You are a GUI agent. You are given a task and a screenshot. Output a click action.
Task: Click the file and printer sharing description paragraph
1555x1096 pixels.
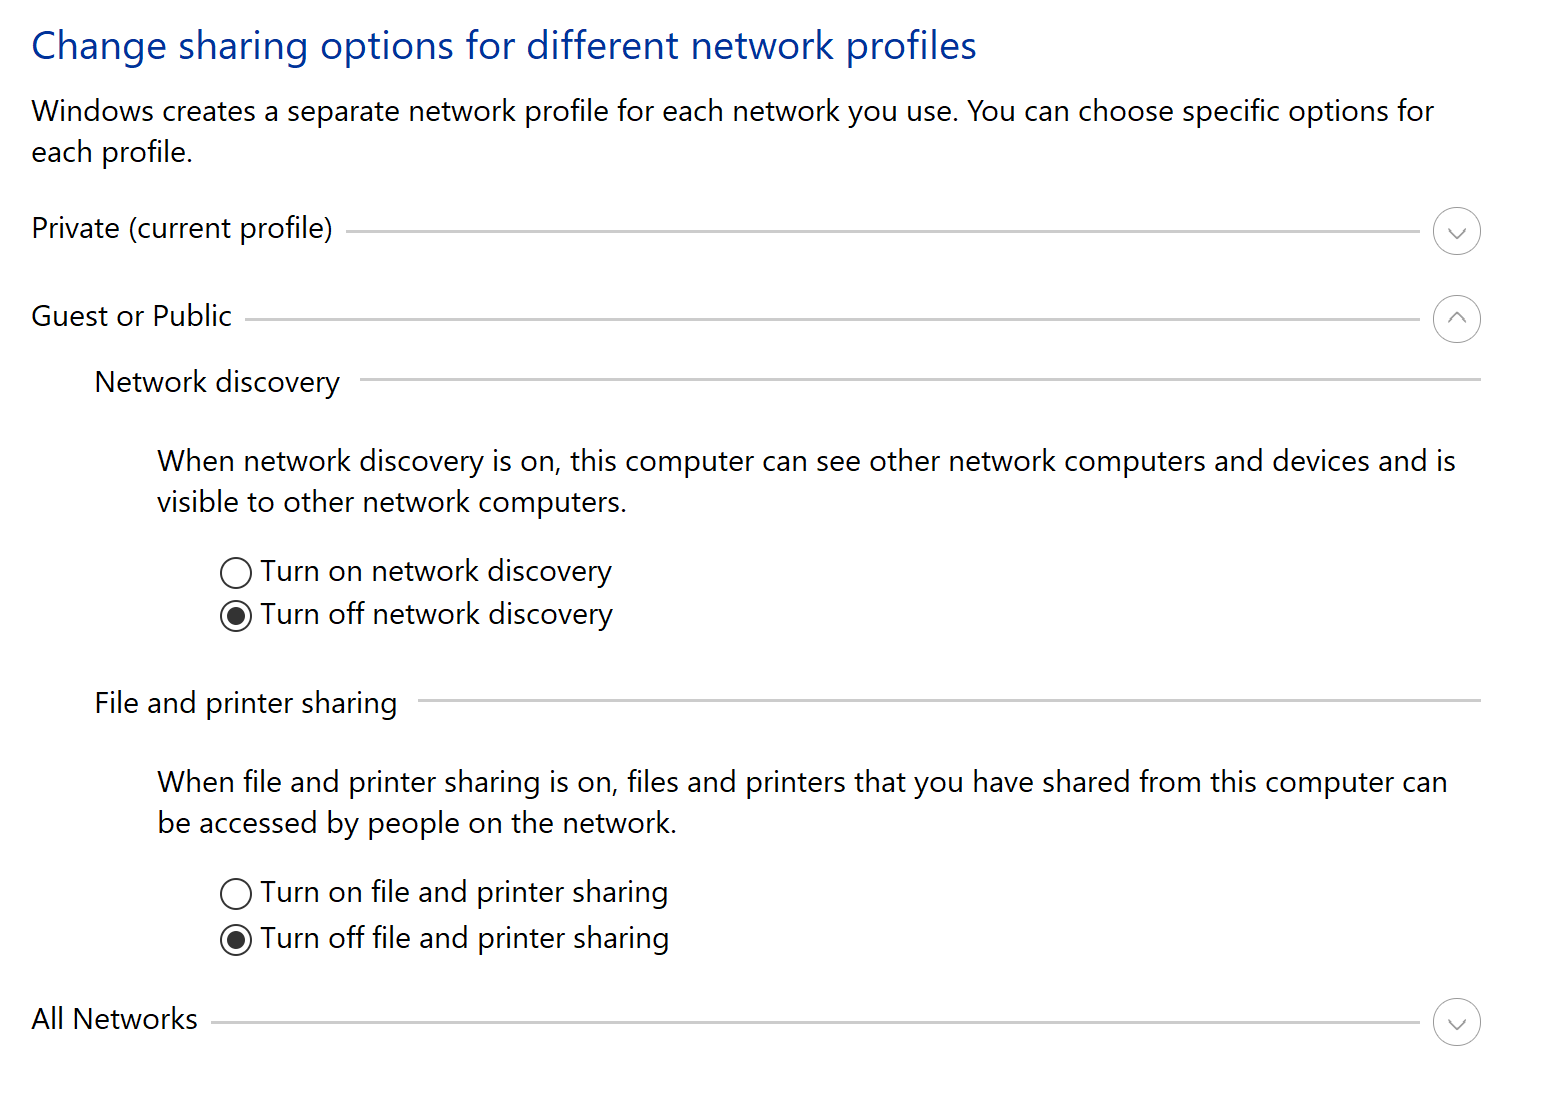point(802,802)
